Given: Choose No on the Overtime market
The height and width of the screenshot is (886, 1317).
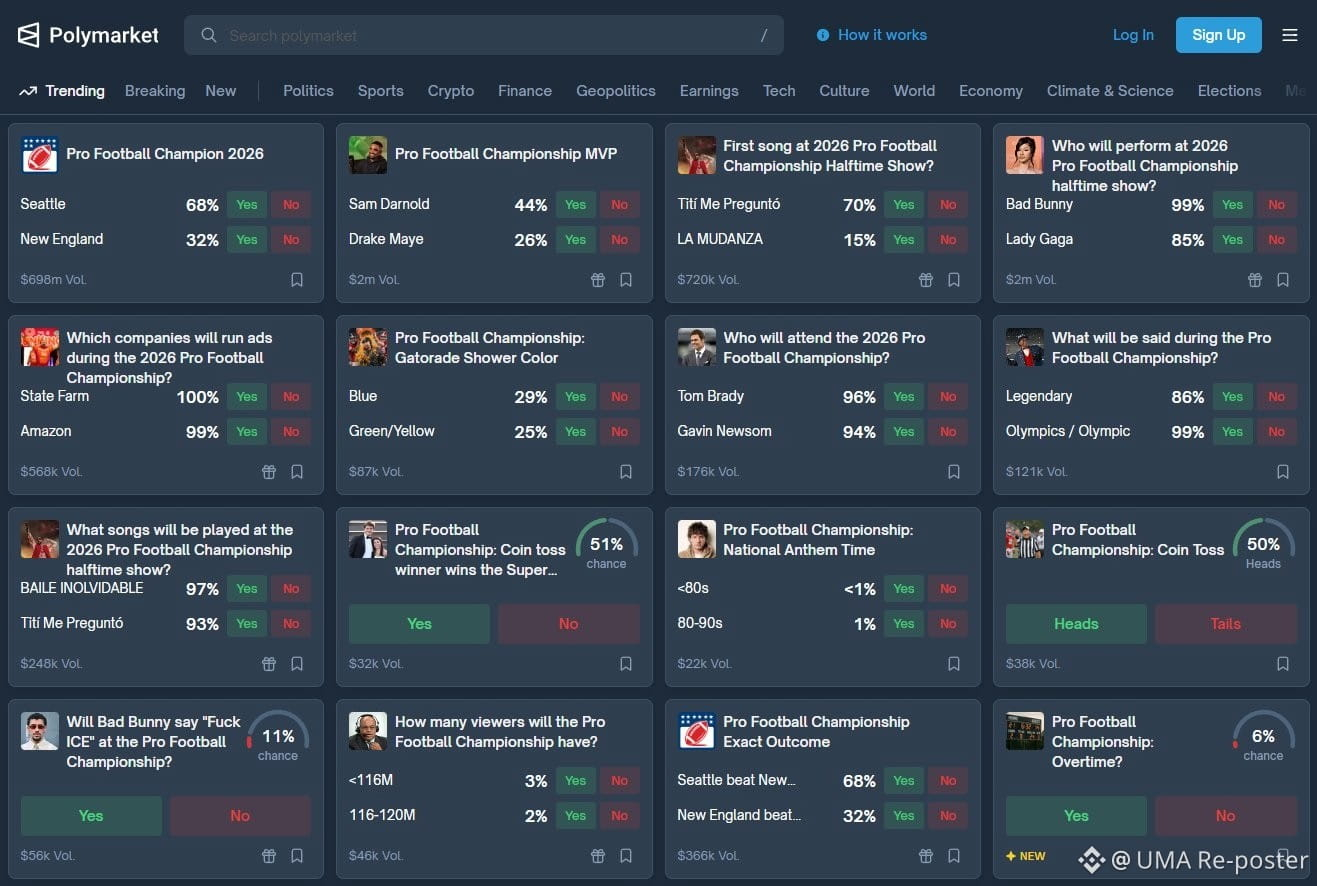Looking at the screenshot, I should [x=1226, y=816].
